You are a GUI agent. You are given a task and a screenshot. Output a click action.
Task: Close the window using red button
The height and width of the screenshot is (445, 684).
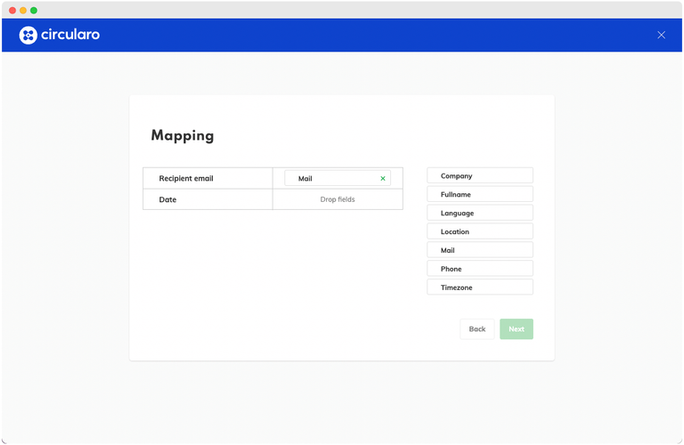(x=12, y=10)
